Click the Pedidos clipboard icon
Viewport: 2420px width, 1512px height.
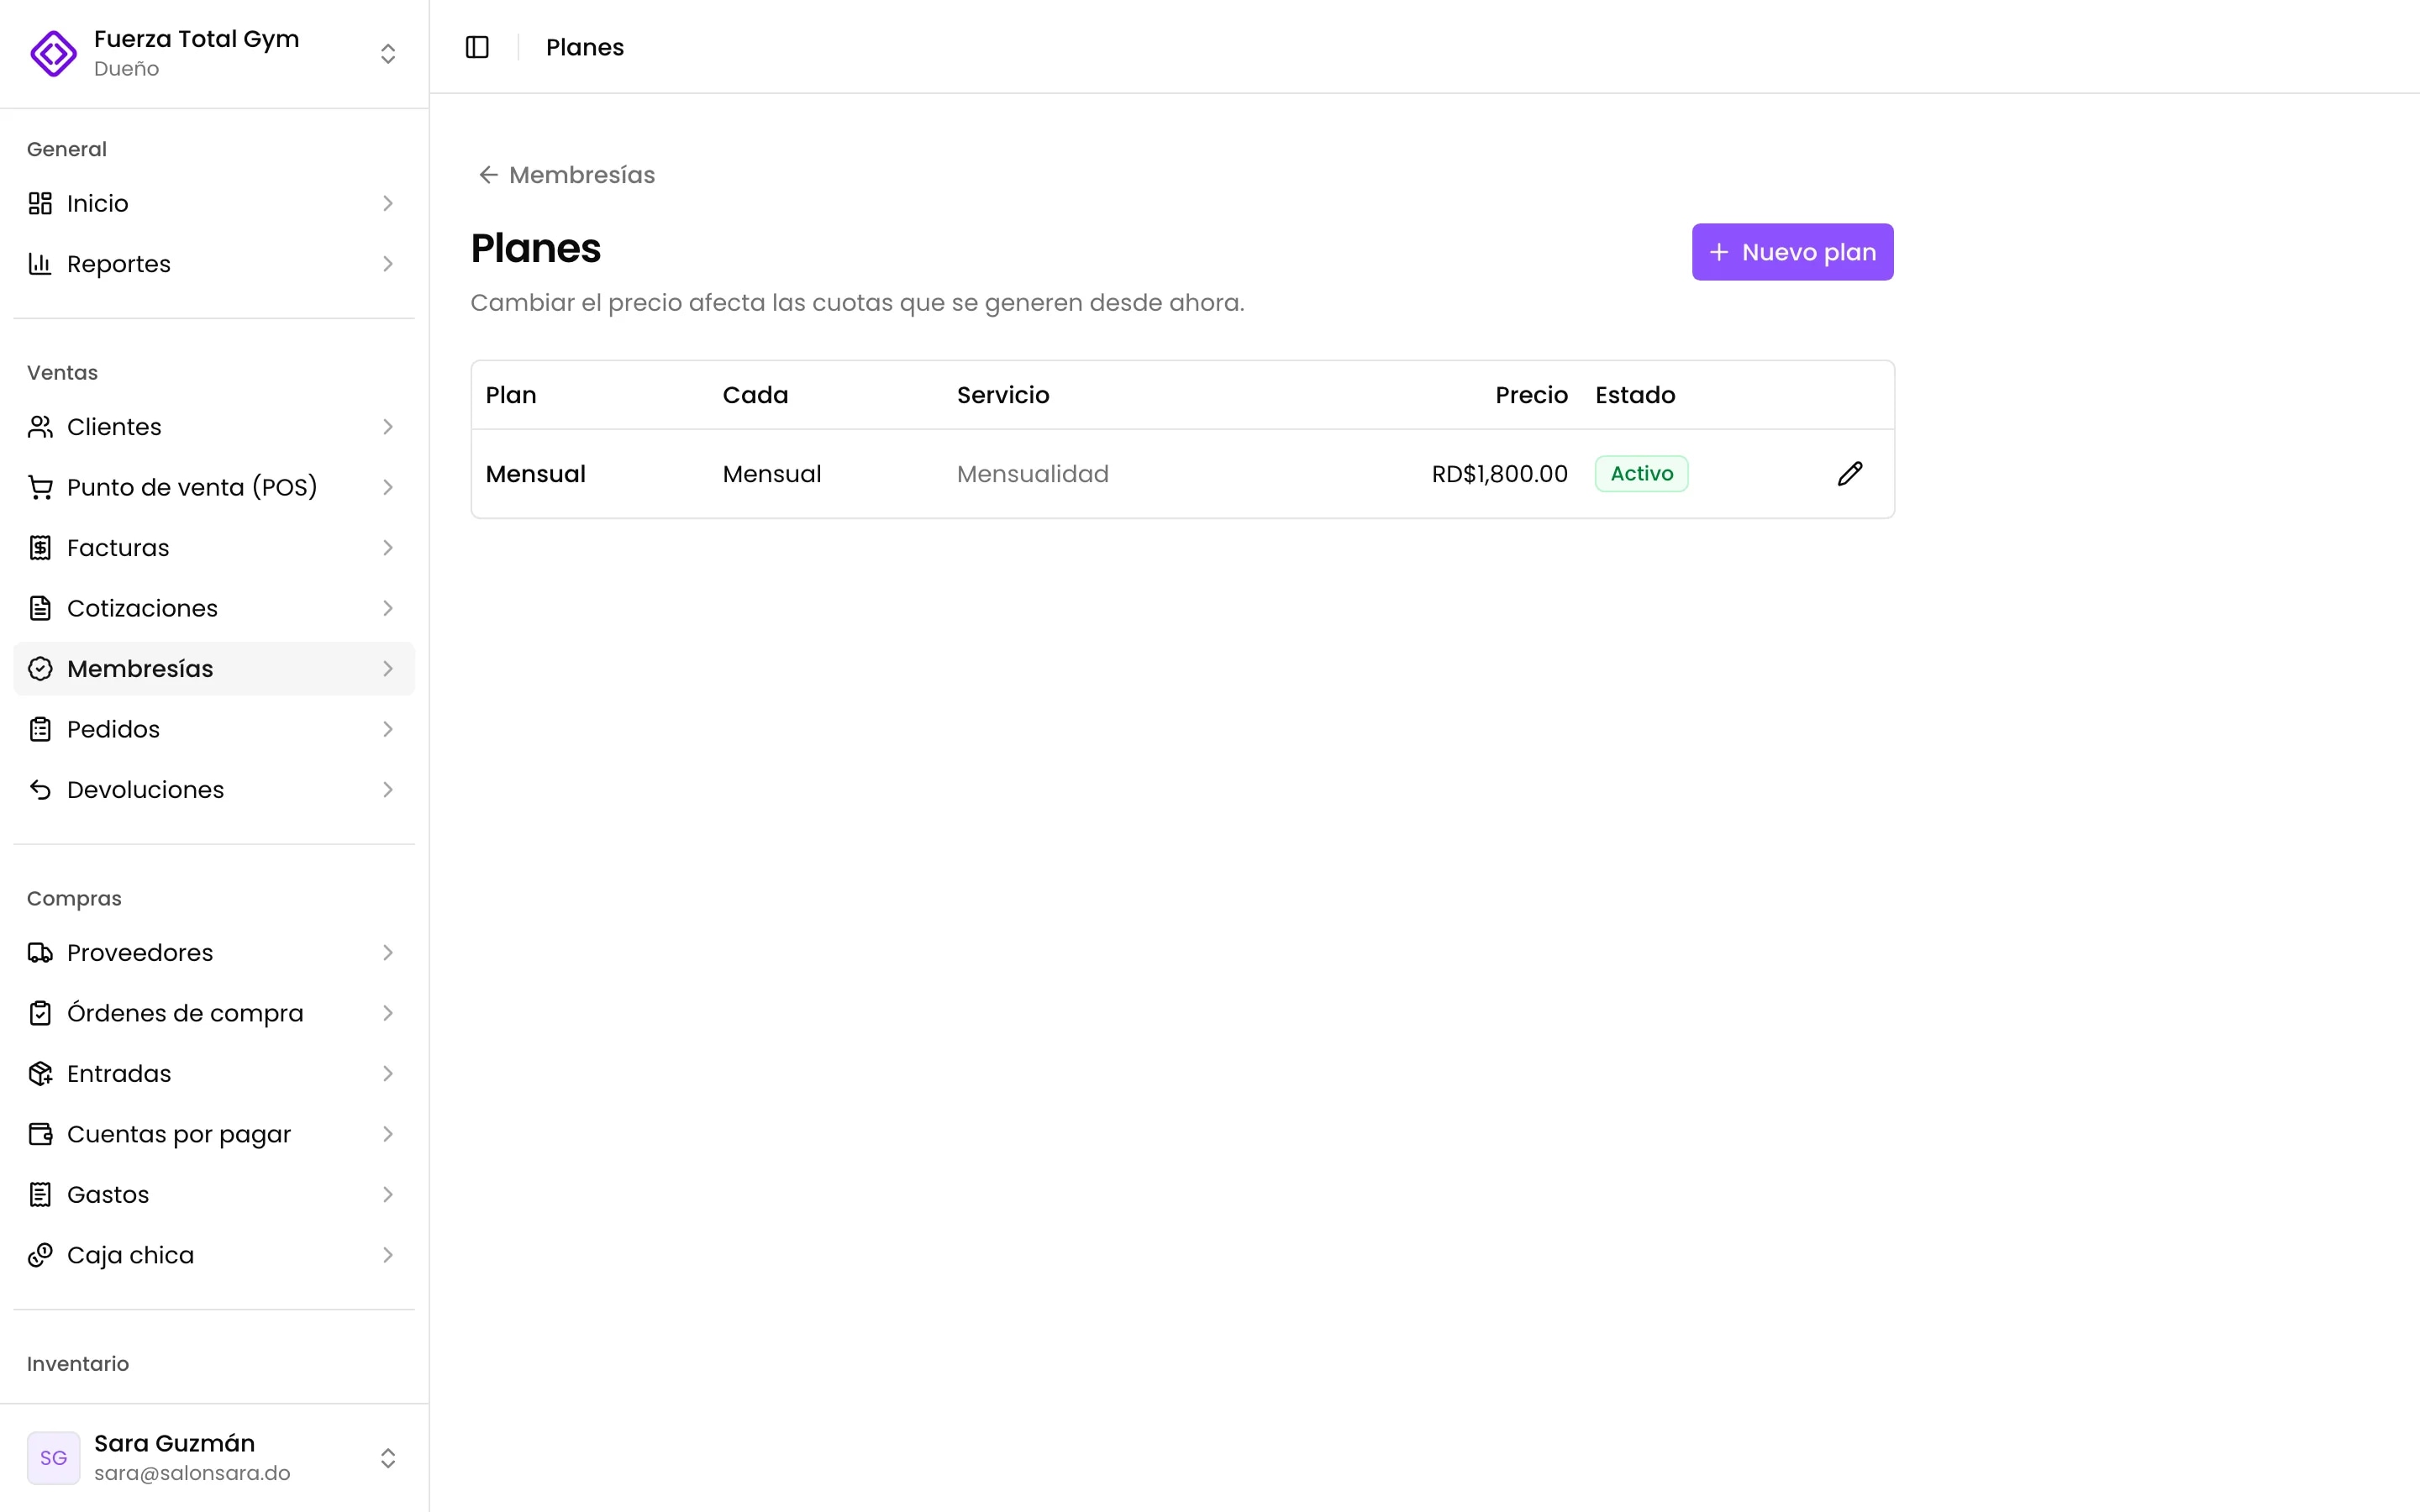click(x=40, y=729)
